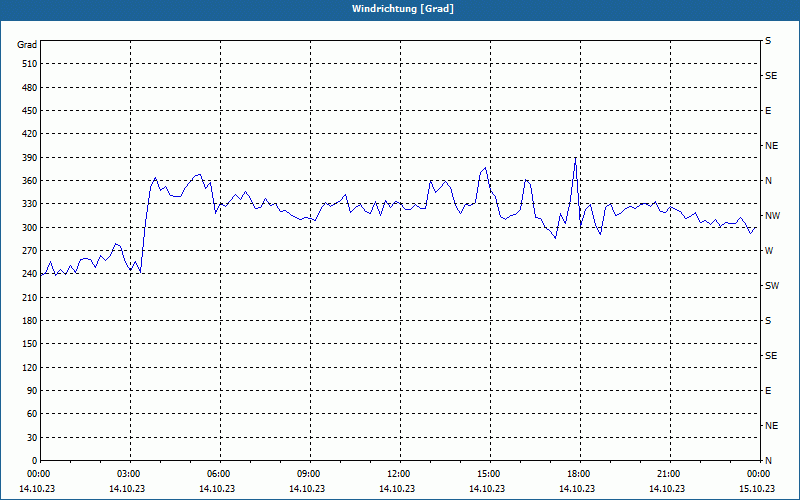Click the 360 y-axis value label

tap(30, 181)
